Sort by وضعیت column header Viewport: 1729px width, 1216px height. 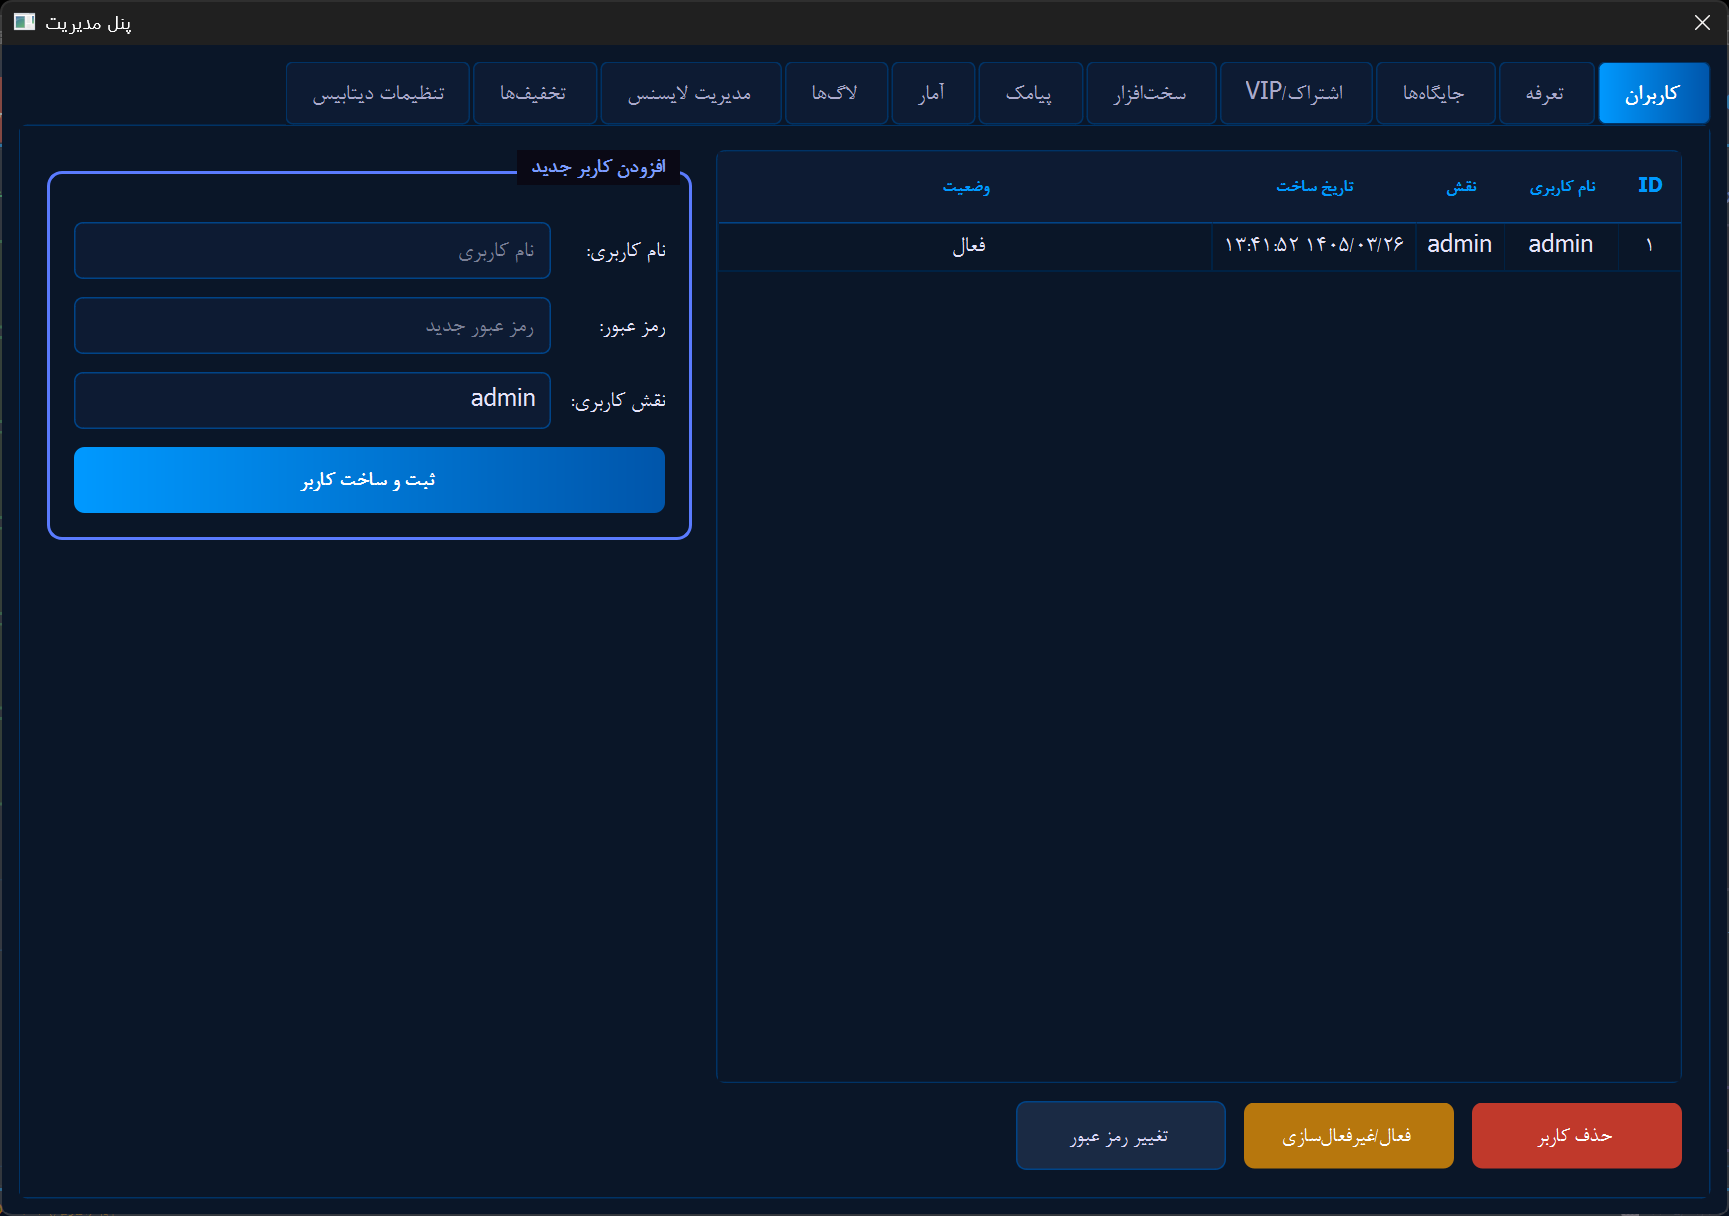[965, 186]
